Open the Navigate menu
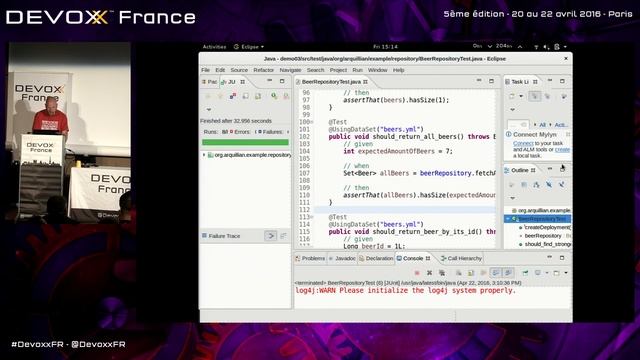 coord(290,70)
